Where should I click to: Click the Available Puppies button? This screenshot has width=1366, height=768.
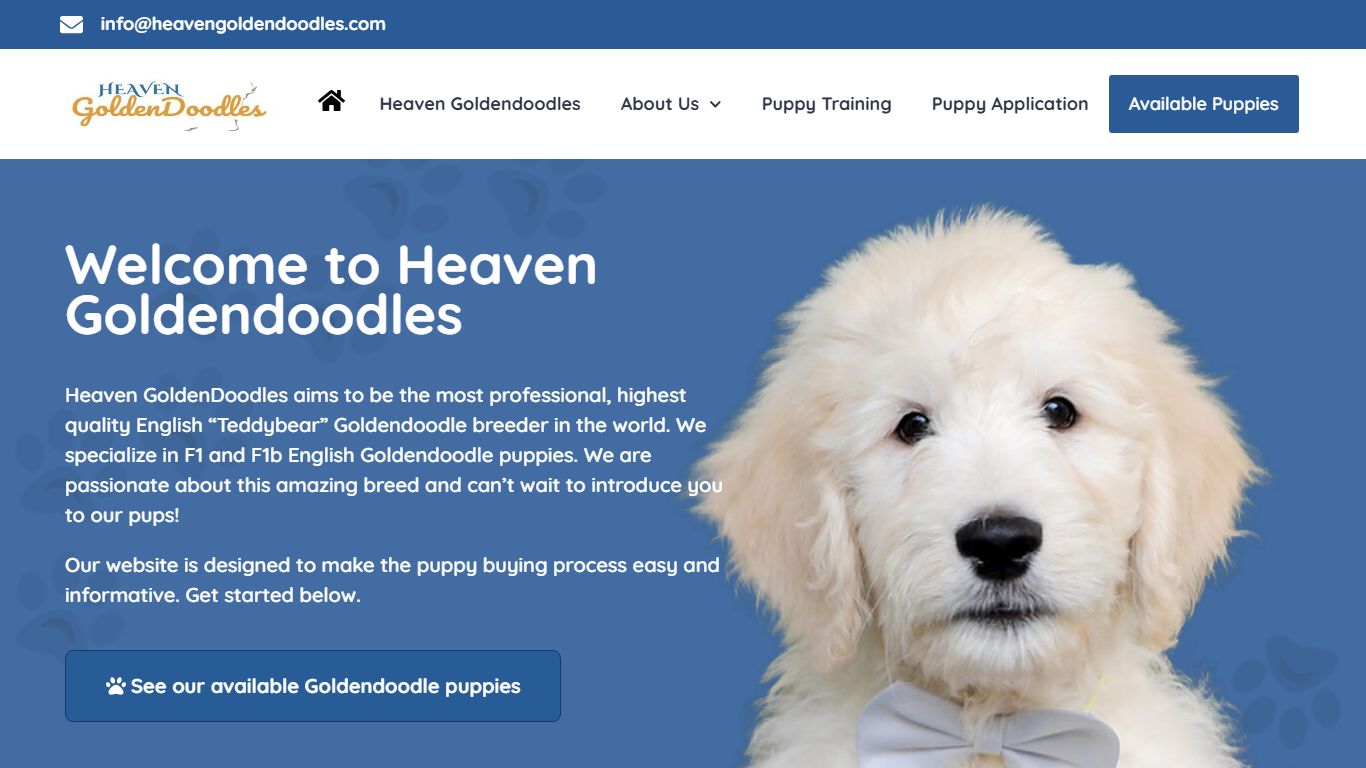click(1203, 104)
